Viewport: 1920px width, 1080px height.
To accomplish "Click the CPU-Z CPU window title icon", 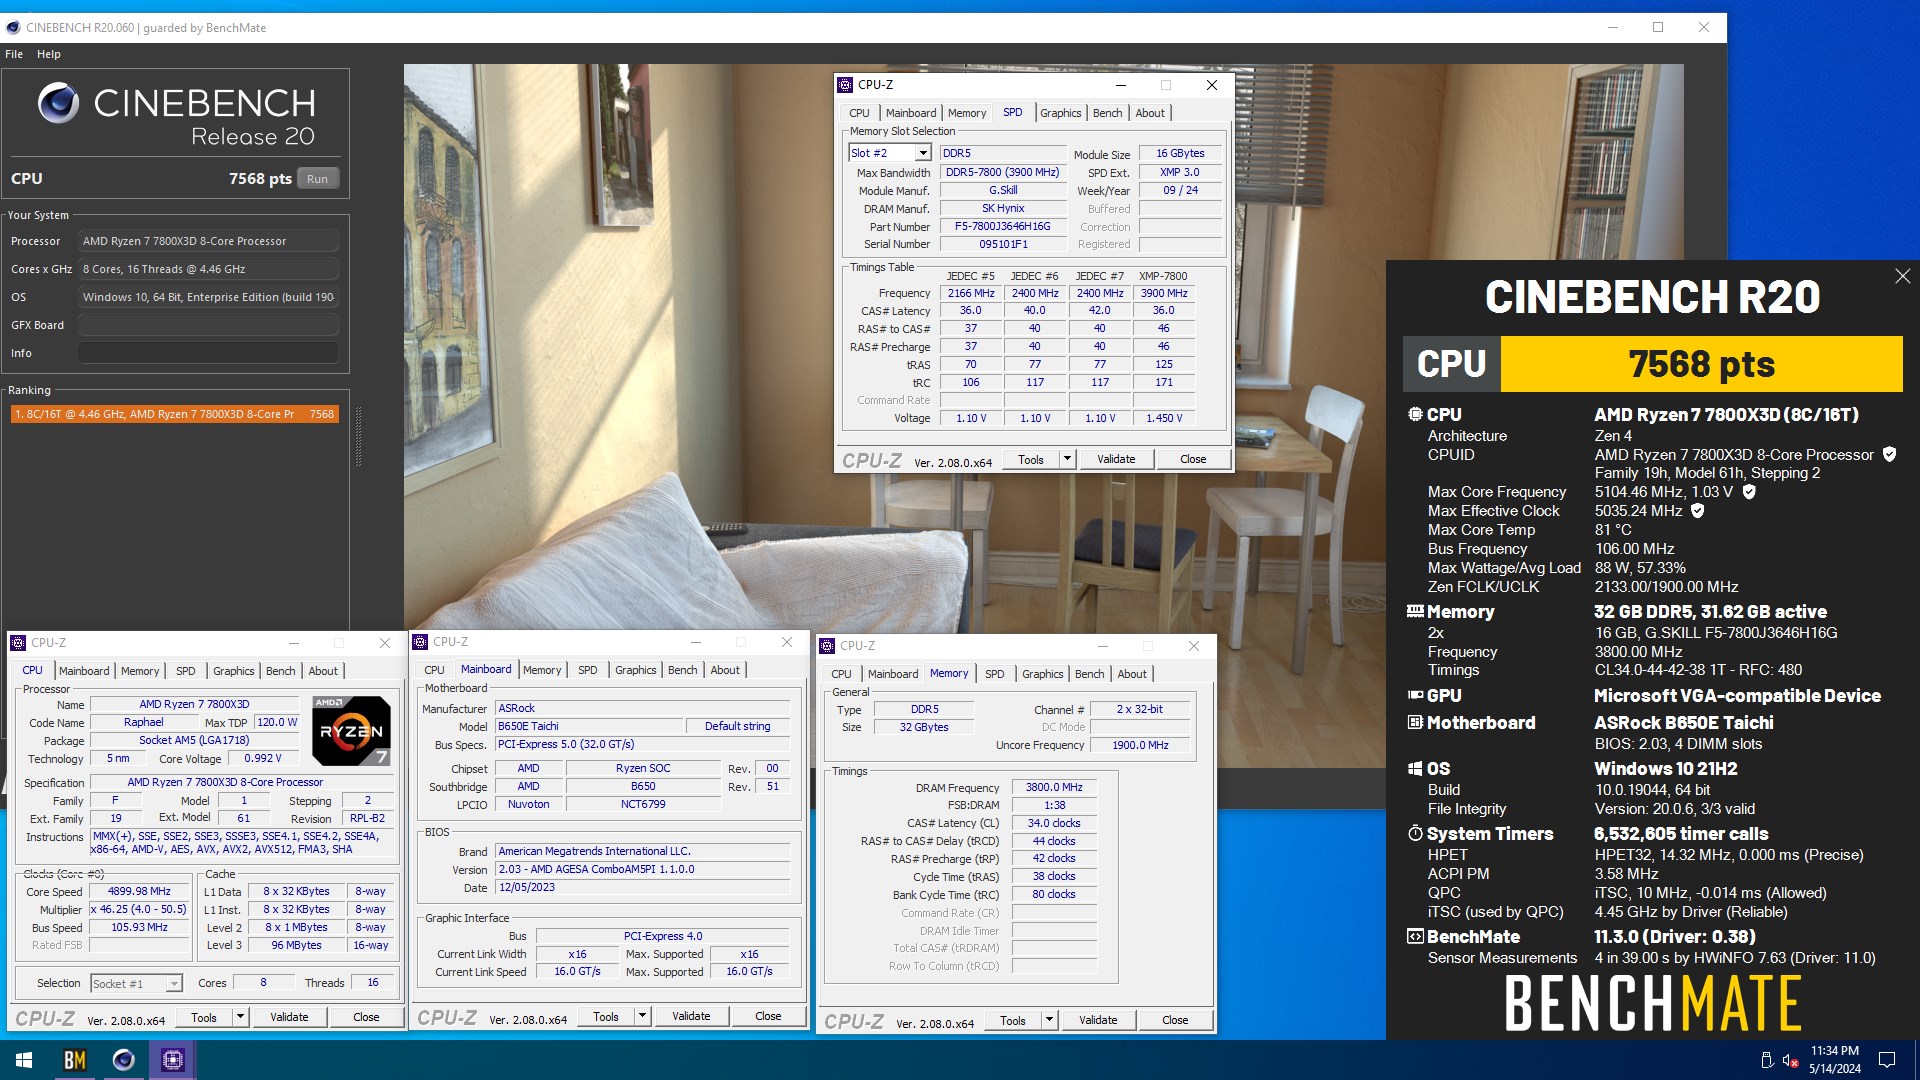I will pyautogui.click(x=18, y=643).
